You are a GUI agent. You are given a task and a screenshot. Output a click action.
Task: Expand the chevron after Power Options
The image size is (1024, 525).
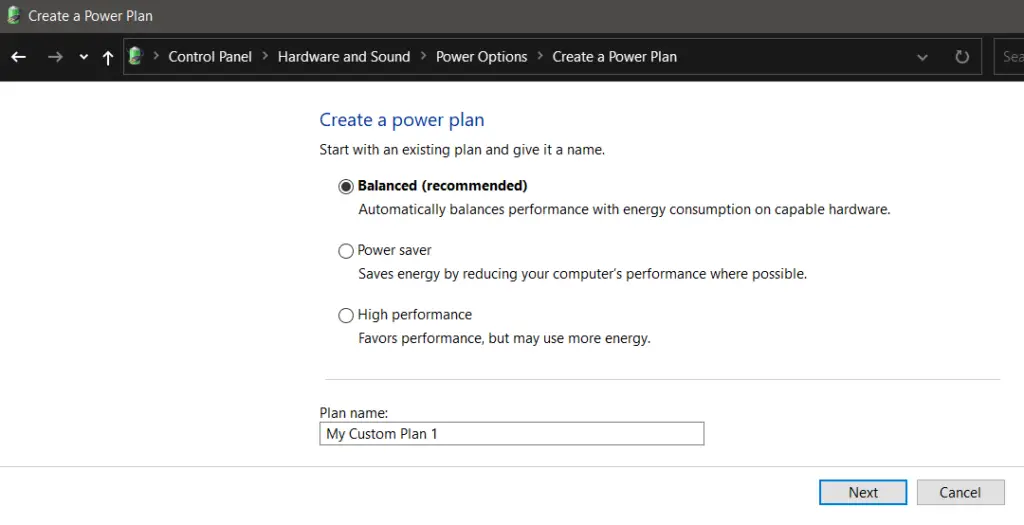pos(540,56)
